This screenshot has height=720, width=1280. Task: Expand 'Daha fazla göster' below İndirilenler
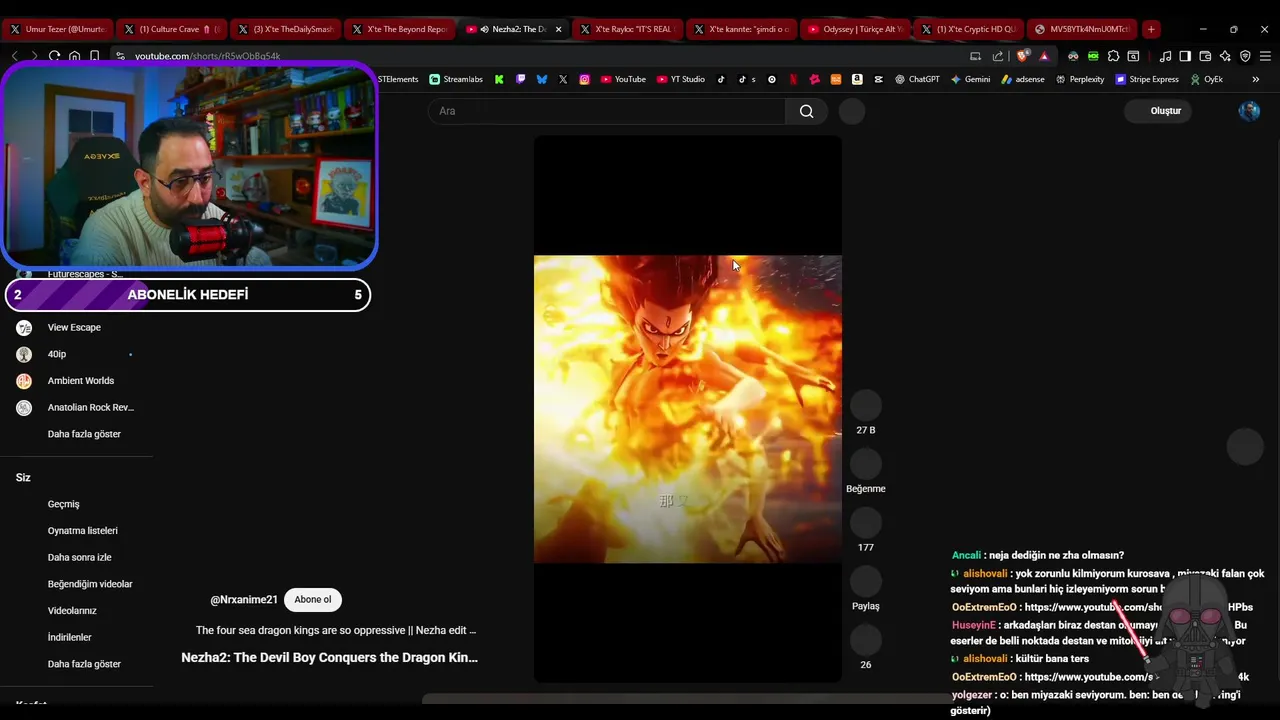84,664
